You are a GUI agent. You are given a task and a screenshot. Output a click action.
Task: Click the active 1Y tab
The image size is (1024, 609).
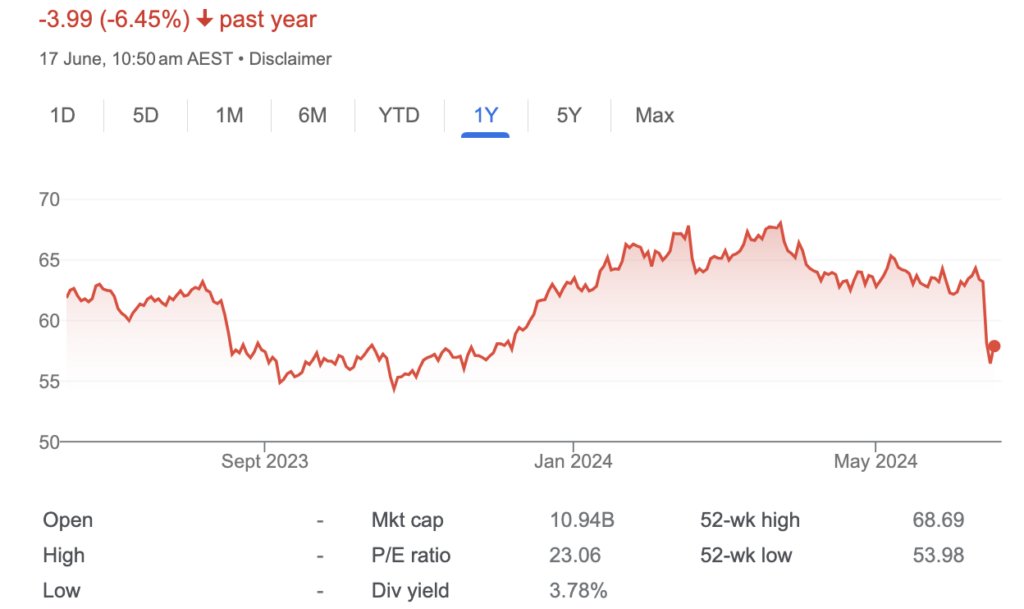pyautogui.click(x=485, y=116)
